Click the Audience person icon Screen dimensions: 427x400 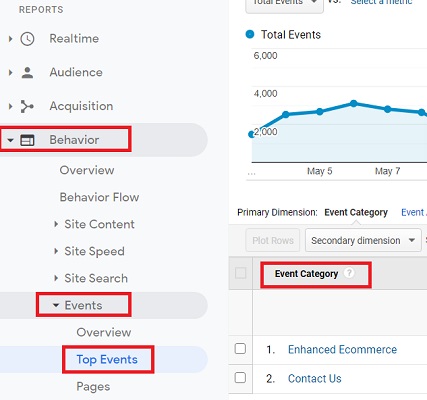point(27,72)
